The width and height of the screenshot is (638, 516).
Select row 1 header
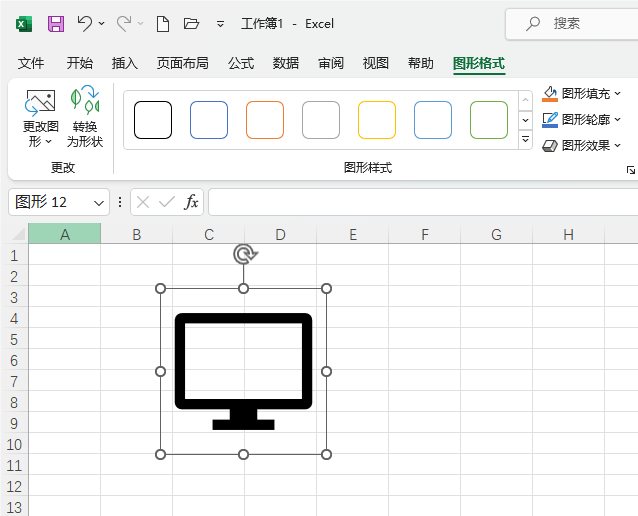pyautogui.click(x=14, y=256)
